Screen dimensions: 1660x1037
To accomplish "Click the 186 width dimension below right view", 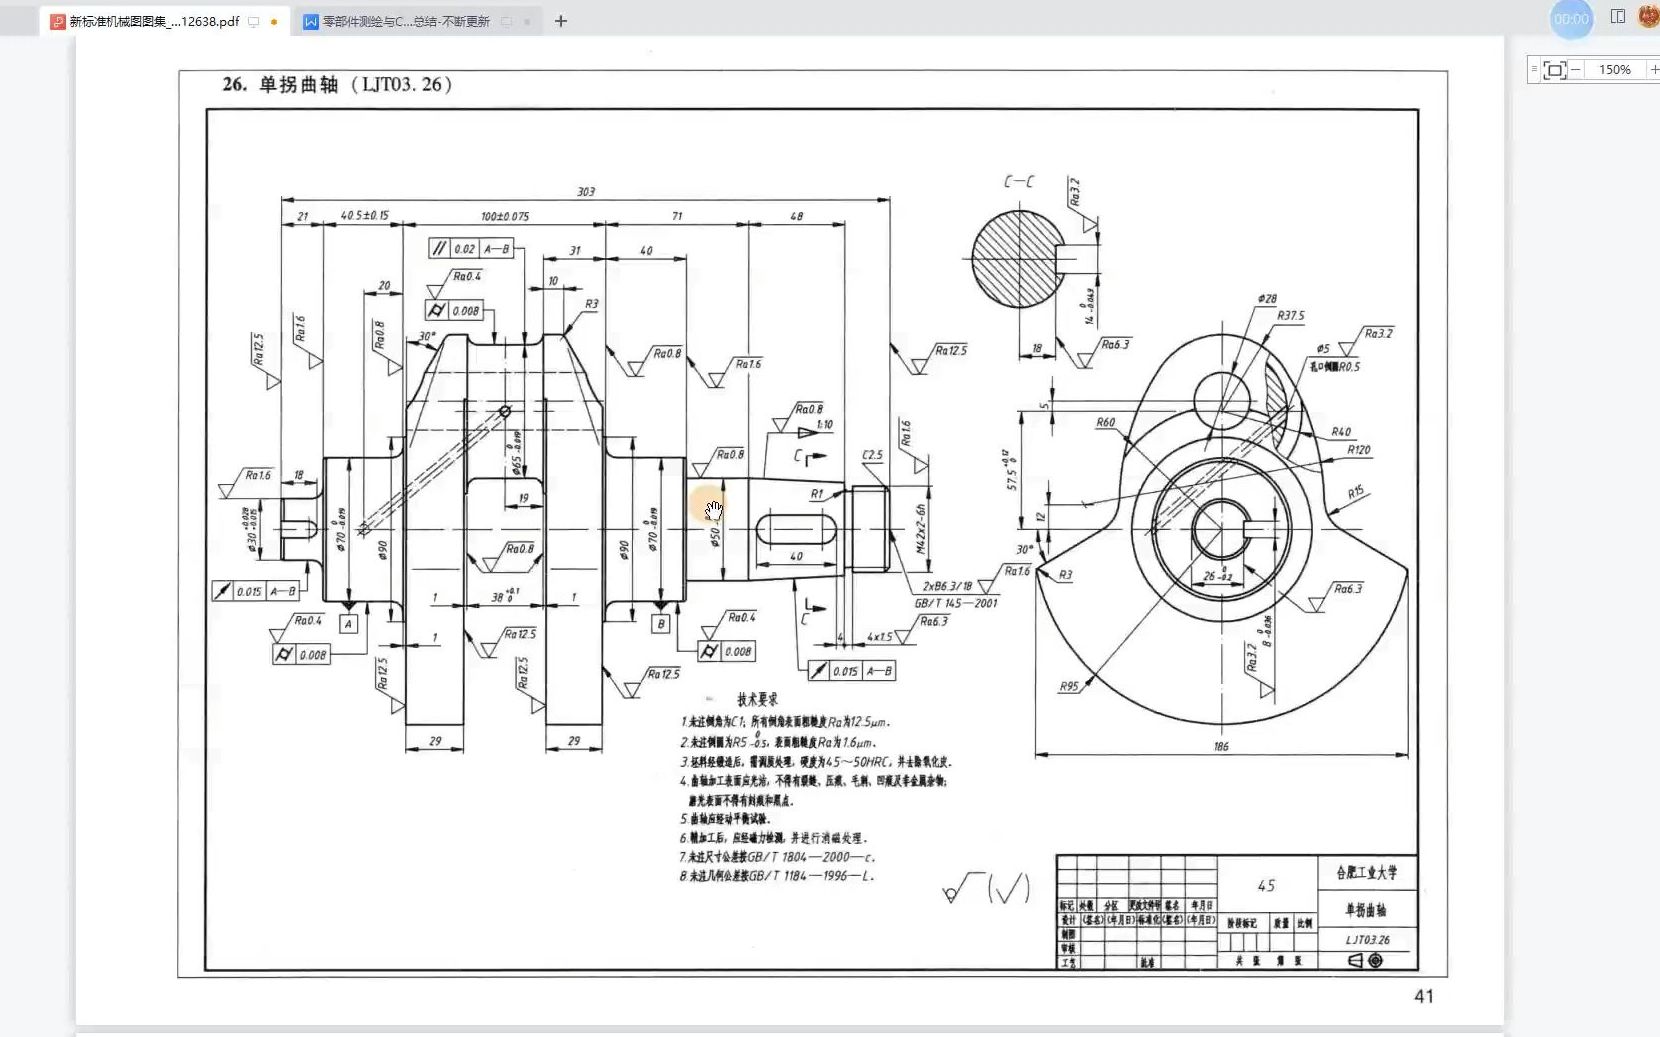I will click(x=1221, y=746).
